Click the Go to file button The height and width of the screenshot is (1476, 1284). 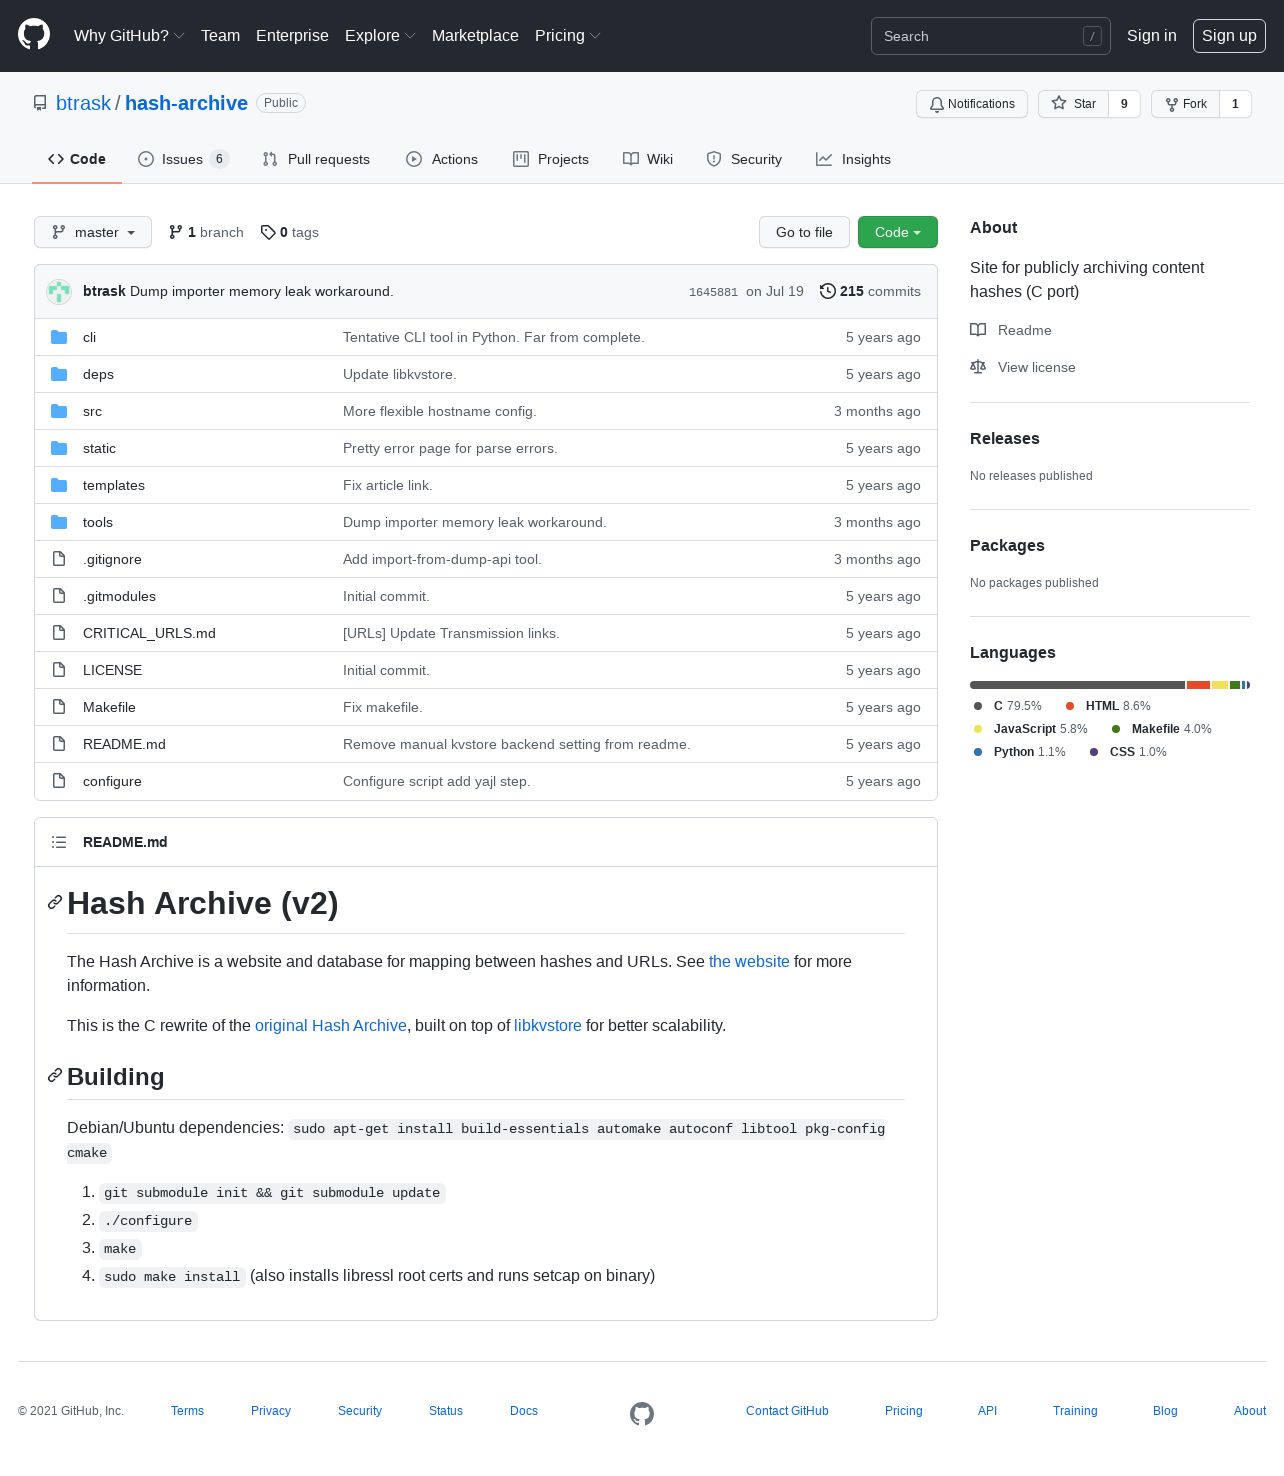(x=804, y=232)
